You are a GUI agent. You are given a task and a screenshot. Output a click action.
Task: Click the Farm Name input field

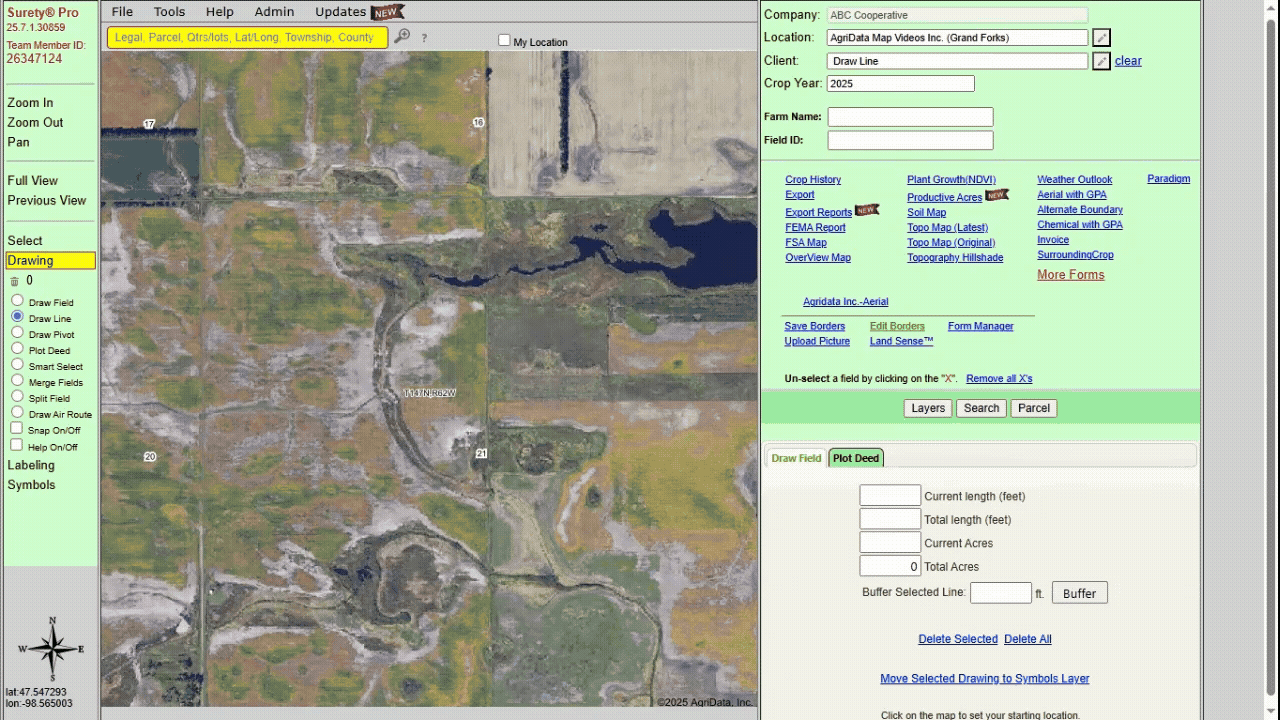pyautogui.click(x=910, y=117)
